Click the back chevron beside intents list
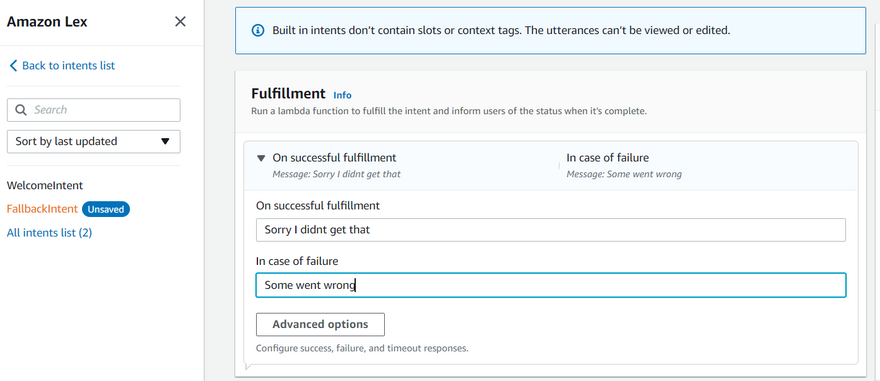Screen dimensions: 880x381 (x=13, y=66)
